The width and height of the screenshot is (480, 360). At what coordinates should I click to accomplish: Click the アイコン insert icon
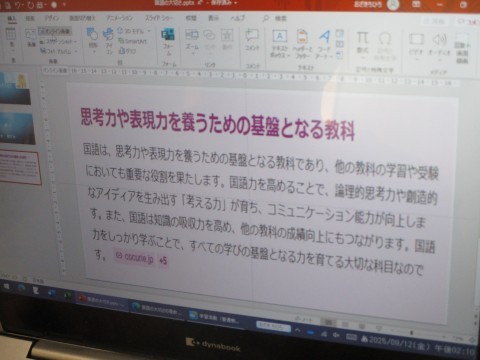click(109, 40)
